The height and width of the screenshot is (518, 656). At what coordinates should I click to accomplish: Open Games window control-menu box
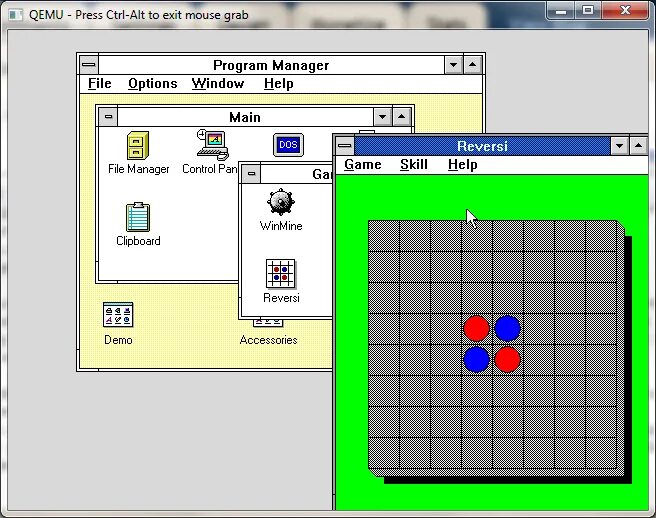click(251, 174)
